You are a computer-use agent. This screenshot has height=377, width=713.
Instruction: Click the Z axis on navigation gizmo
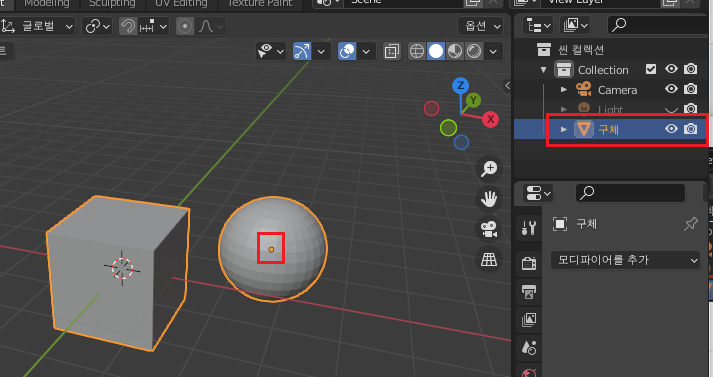tap(461, 85)
